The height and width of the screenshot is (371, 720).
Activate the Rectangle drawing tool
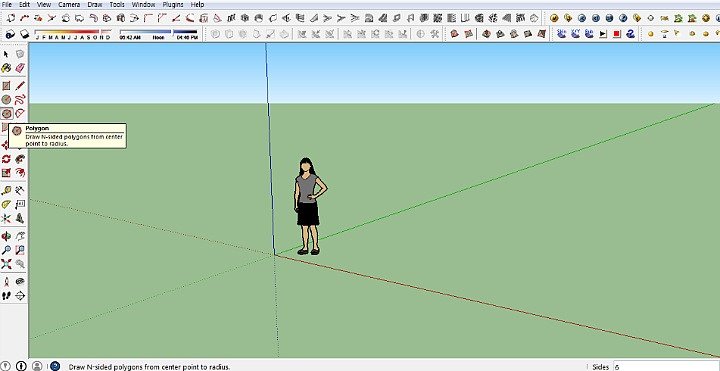pyautogui.click(x=6, y=86)
